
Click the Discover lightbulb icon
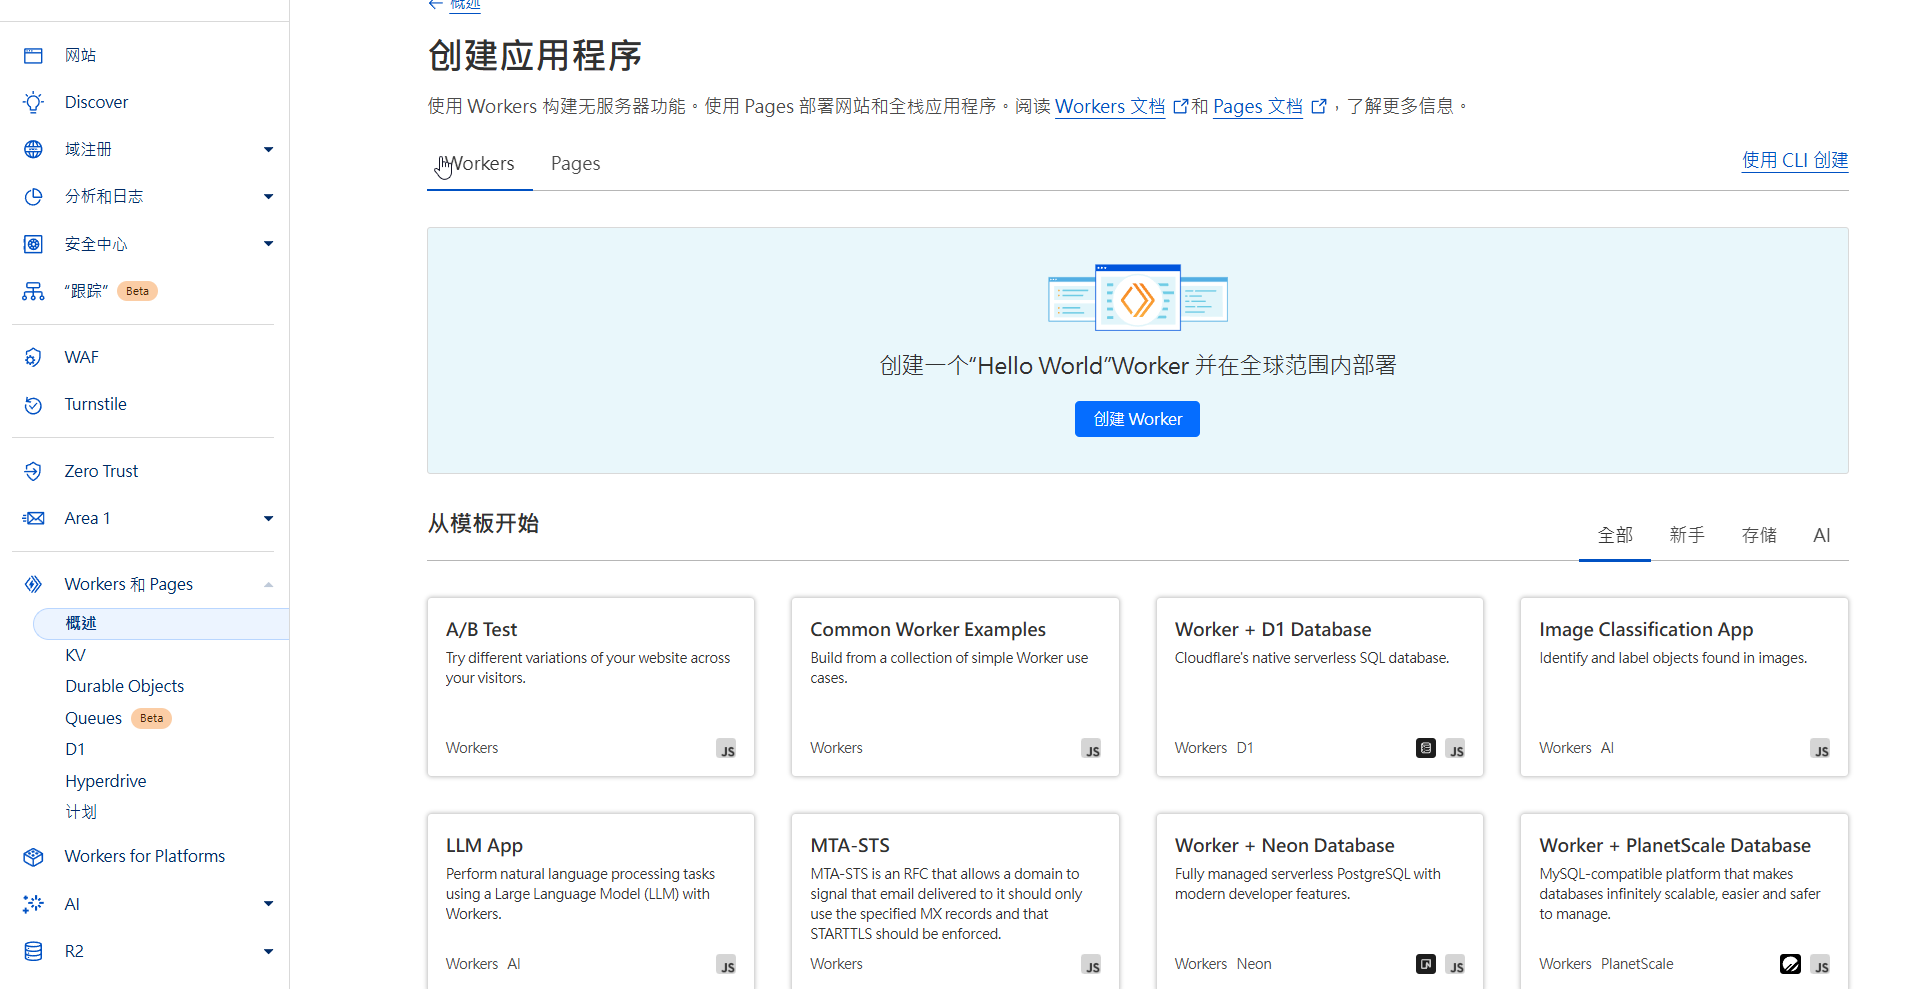pyautogui.click(x=33, y=103)
